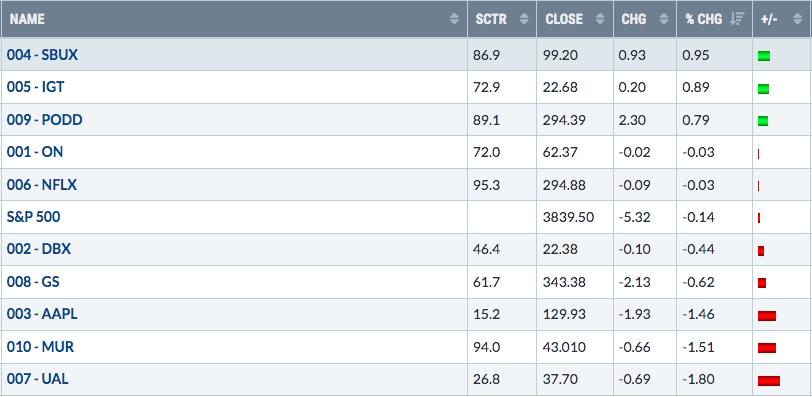This screenshot has width=812, height=397.
Task: Open the 004 - SBUX link
Action: 42,55
